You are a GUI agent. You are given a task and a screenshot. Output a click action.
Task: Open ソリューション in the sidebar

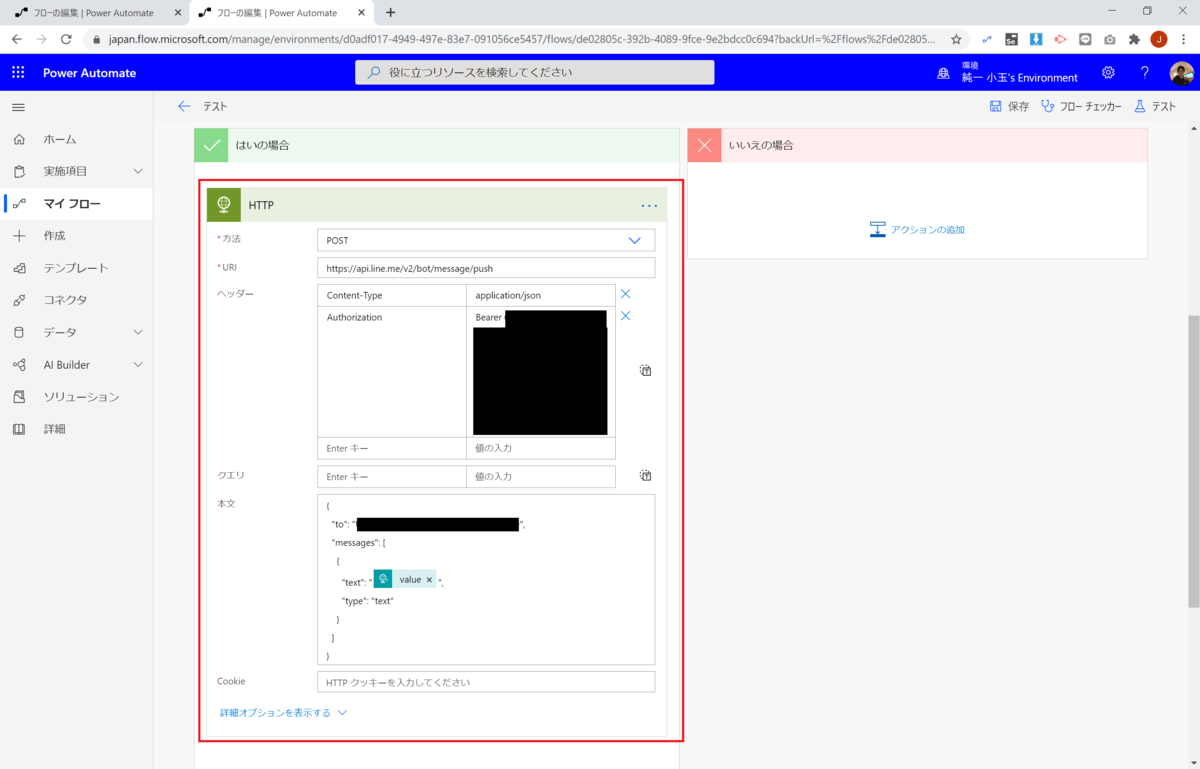coord(77,397)
